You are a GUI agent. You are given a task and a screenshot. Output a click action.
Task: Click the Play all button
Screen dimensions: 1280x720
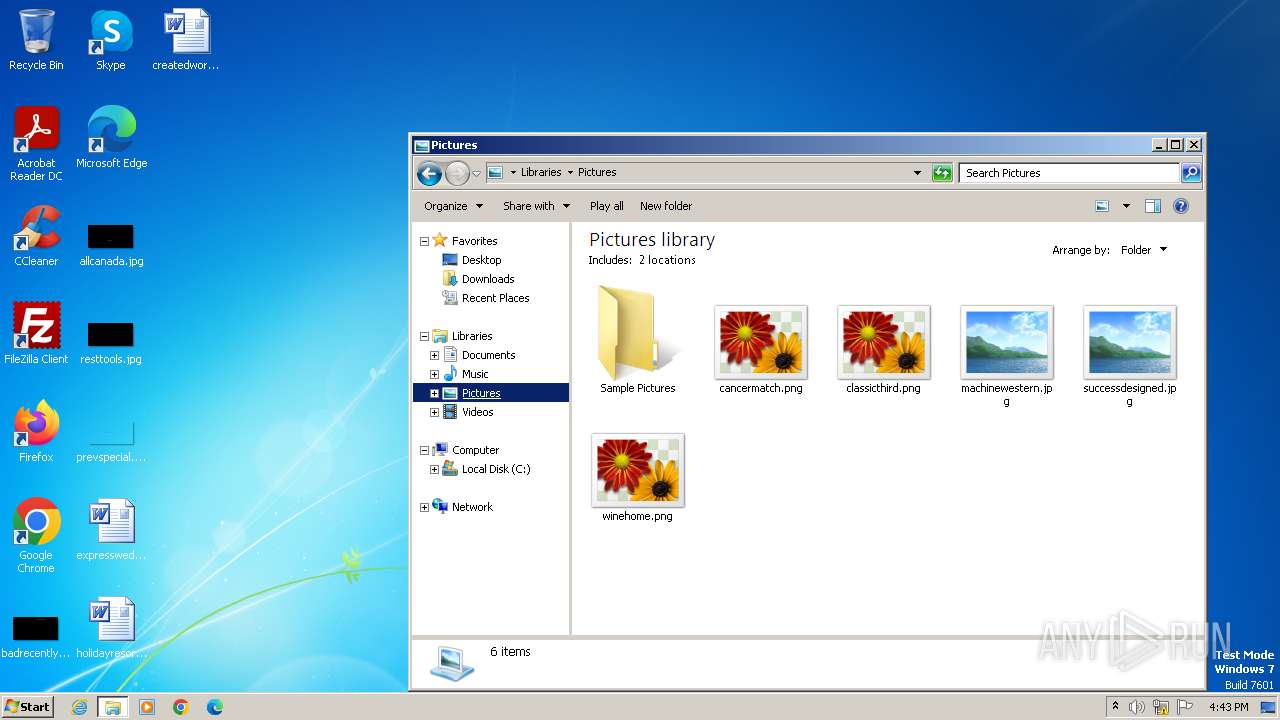[x=606, y=206]
